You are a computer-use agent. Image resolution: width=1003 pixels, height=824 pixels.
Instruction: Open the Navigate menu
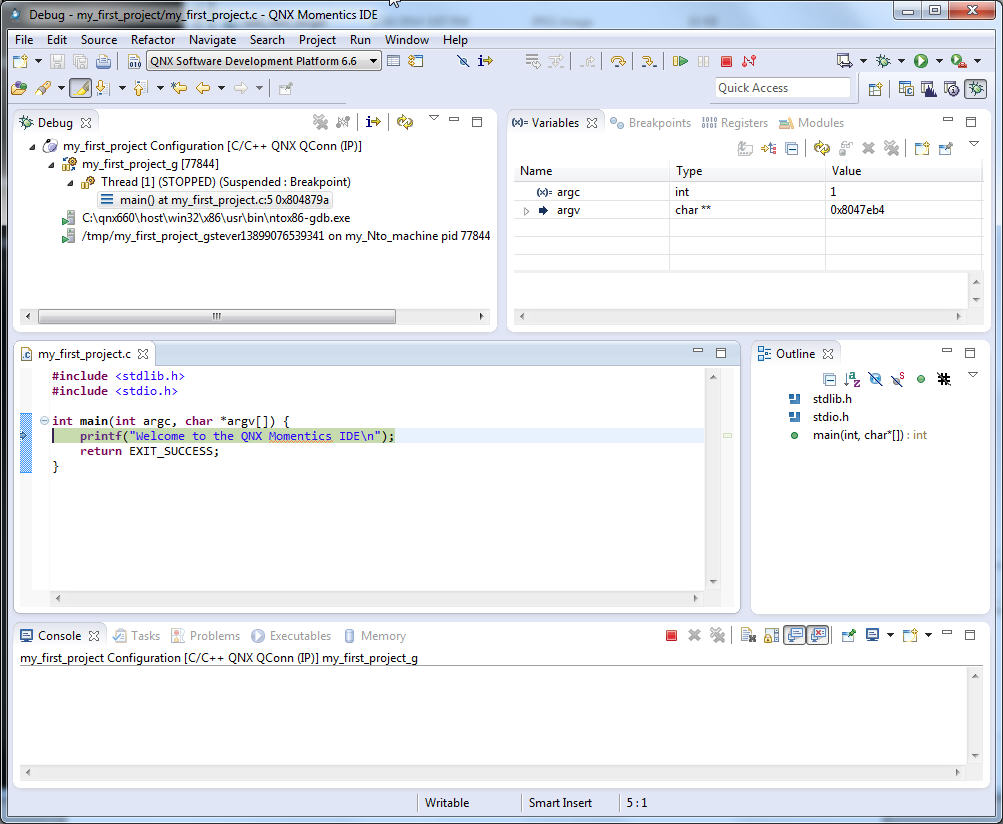point(212,40)
